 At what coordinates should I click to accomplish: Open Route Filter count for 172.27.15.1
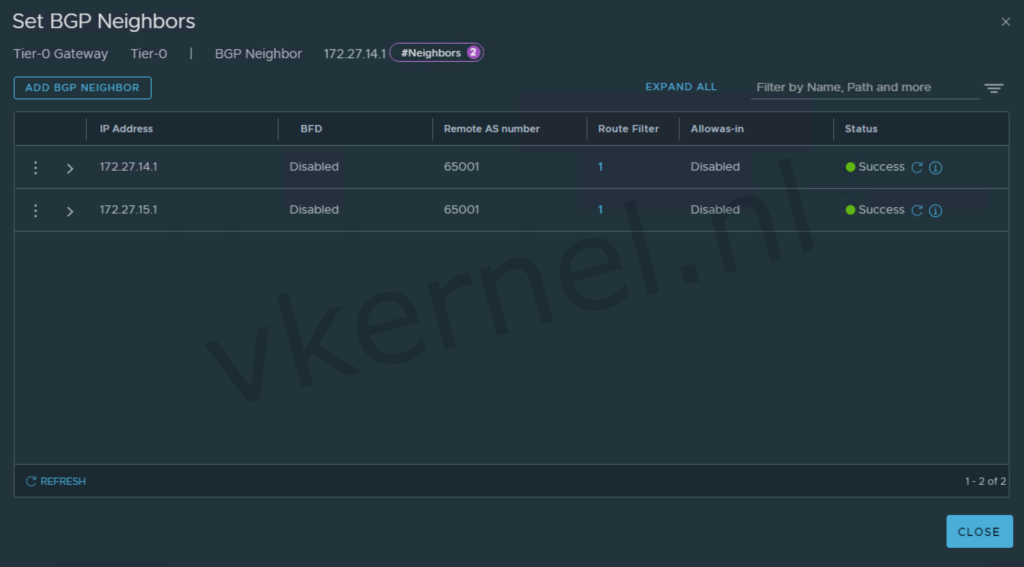(600, 210)
